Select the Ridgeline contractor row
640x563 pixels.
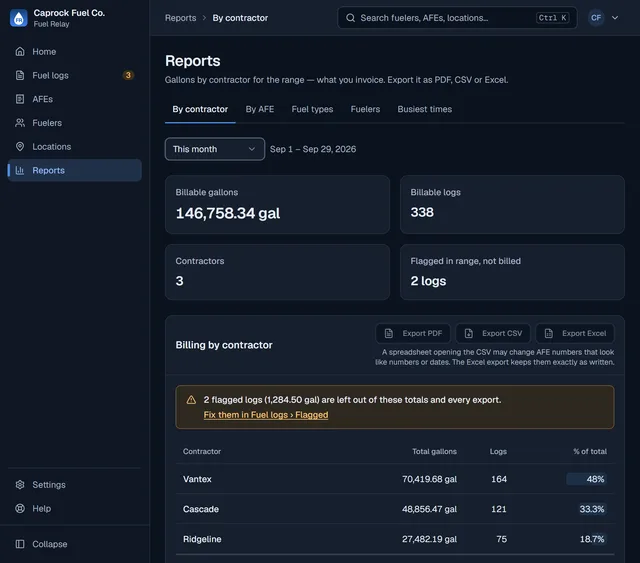395,539
